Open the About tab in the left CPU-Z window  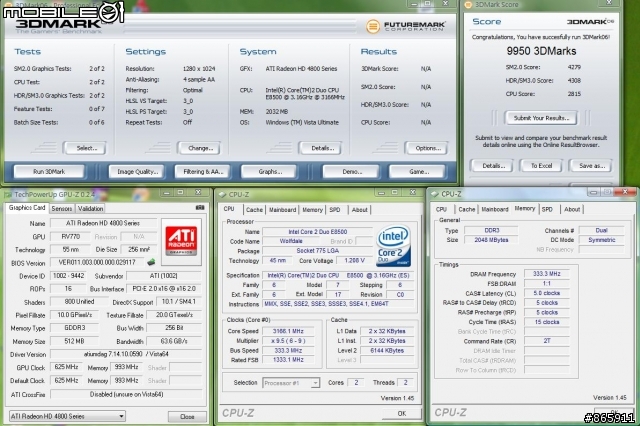(x=360, y=210)
